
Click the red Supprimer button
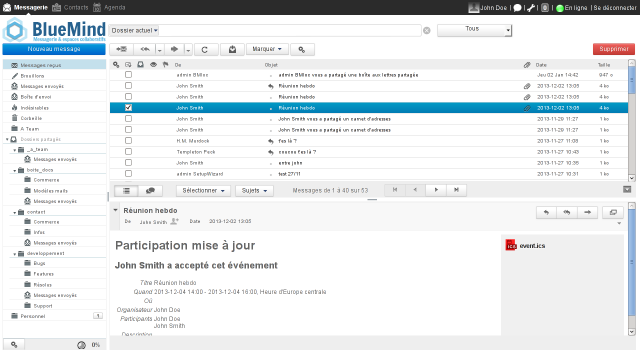tap(614, 49)
